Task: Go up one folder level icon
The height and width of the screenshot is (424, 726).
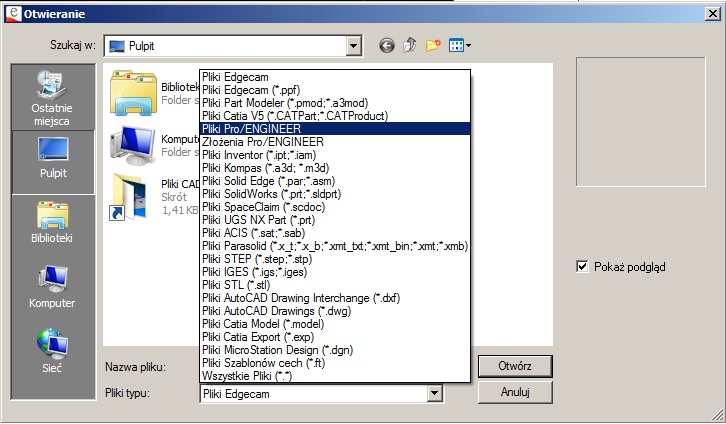Action: tap(409, 45)
